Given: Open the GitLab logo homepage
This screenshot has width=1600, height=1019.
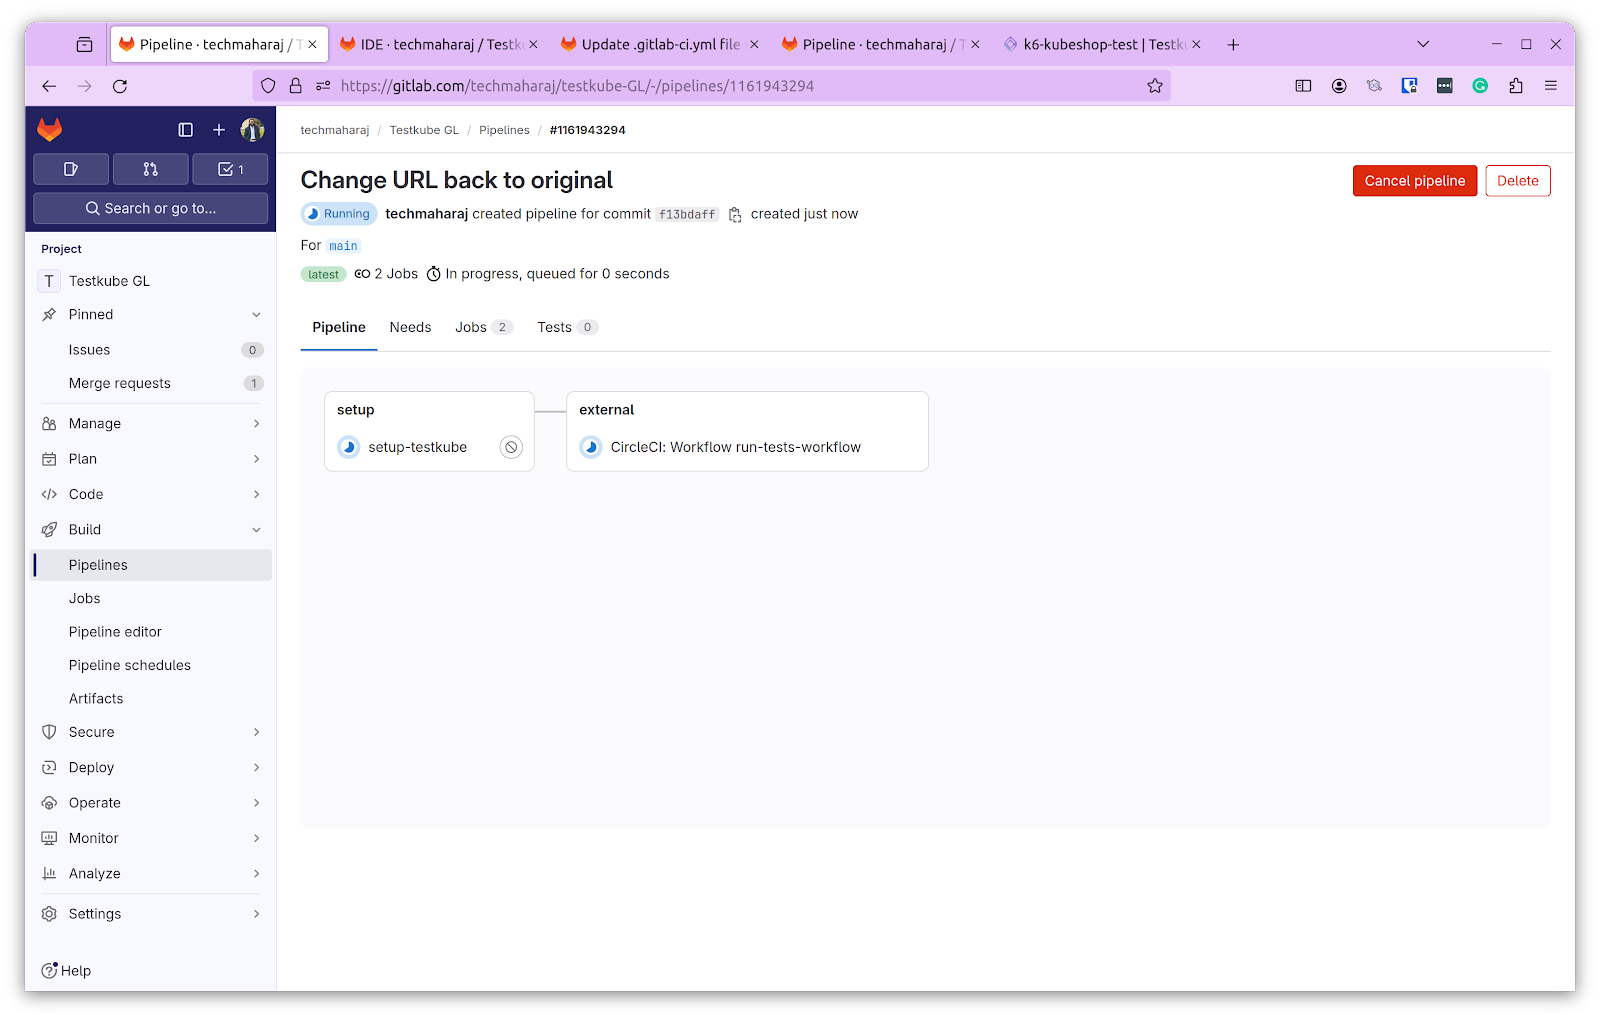Looking at the screenshot, I should click(50, 129).
